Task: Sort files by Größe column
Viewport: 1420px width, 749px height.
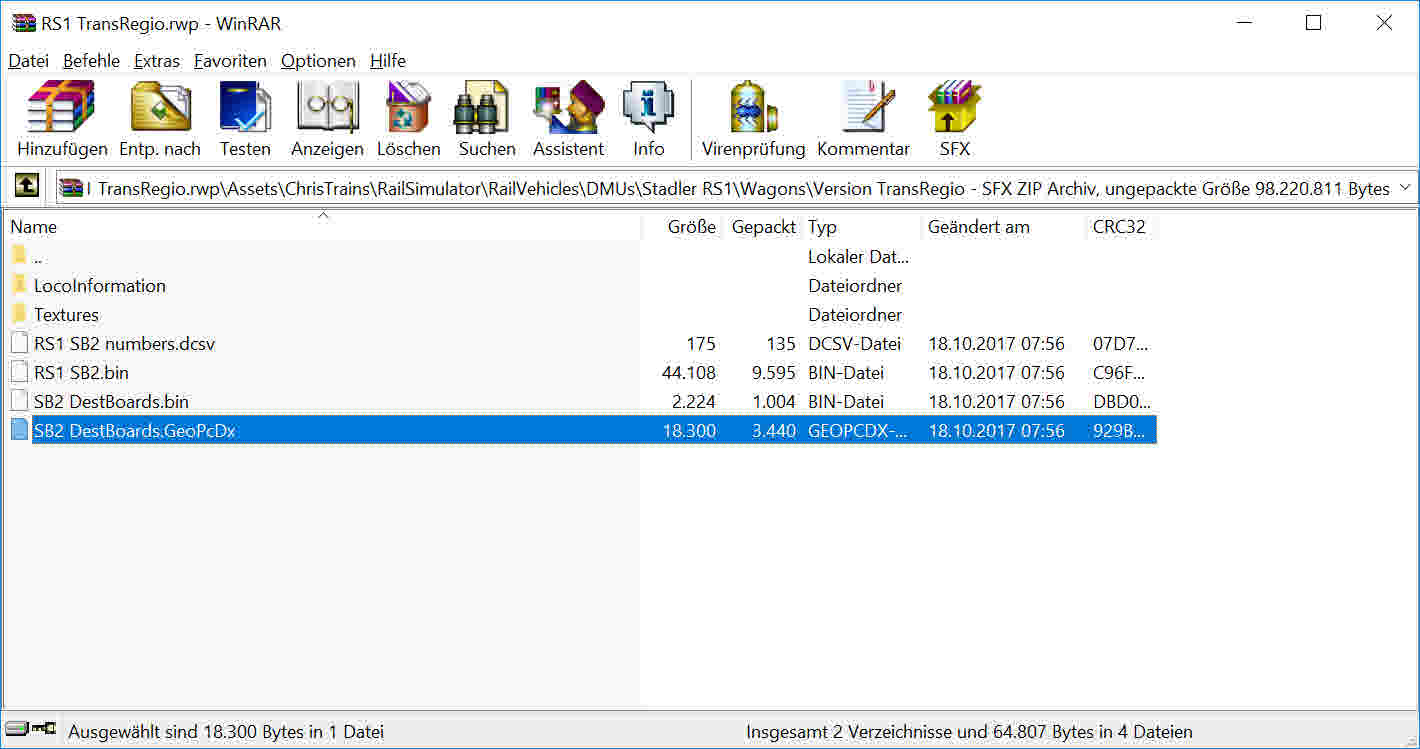Action: (x=691, y=227)
